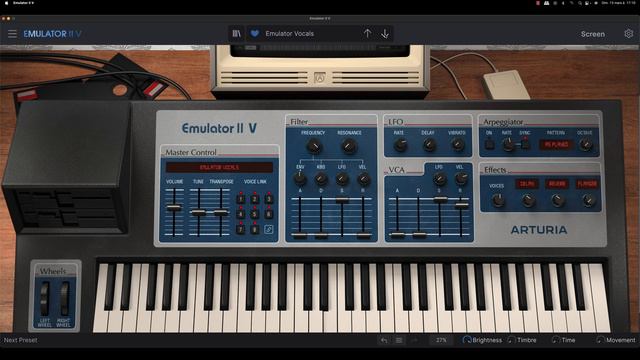The height and width of the screenshot is (360, 640).
Task: Click the Arpeggiator Octave knob
Action: (586, 144)
